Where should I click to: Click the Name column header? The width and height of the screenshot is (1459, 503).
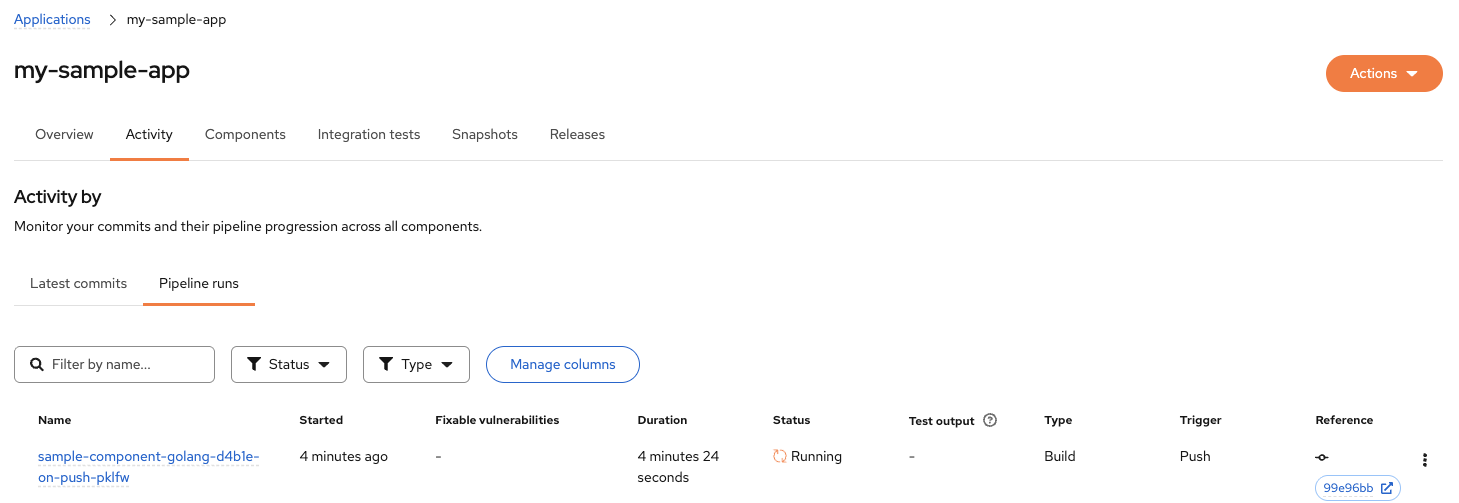coord(55,420)
